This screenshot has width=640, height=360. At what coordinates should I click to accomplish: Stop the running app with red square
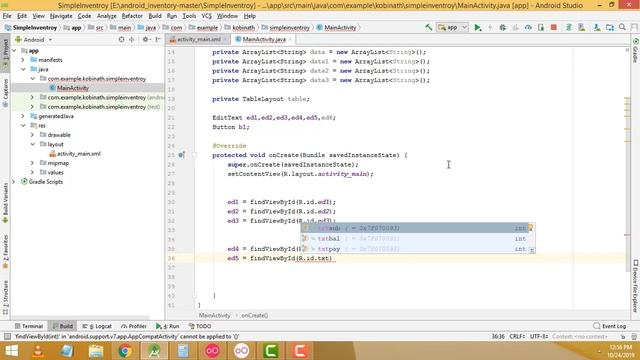[553, 27]
